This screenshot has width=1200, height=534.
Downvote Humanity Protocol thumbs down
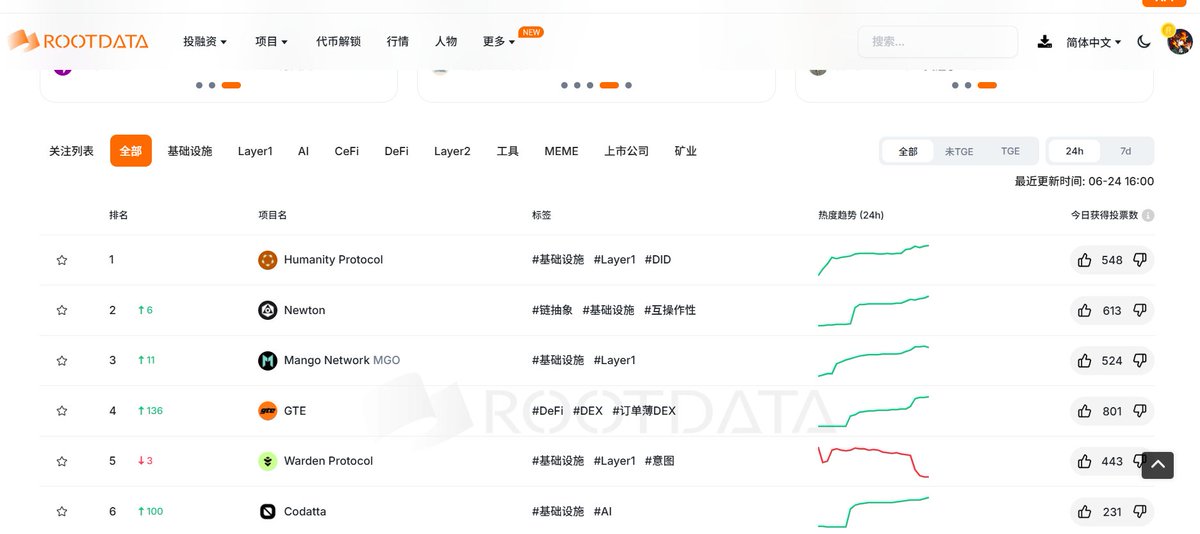point(1139,260)
